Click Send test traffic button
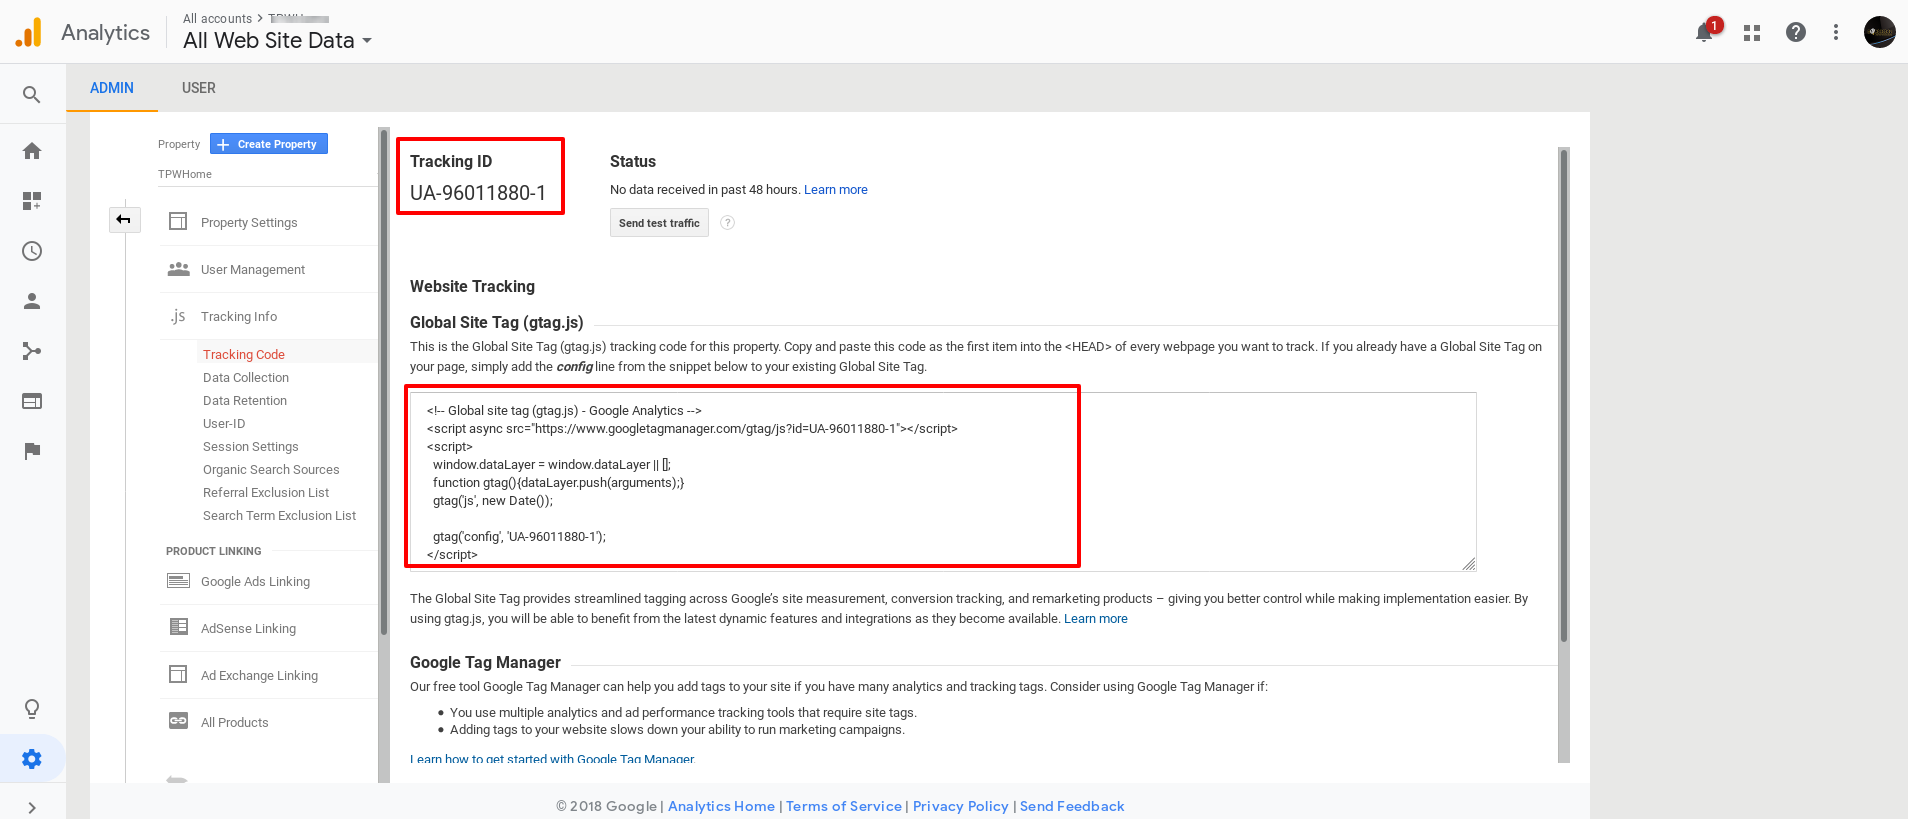The image size is (1908, 819). (x=659, y=223)
